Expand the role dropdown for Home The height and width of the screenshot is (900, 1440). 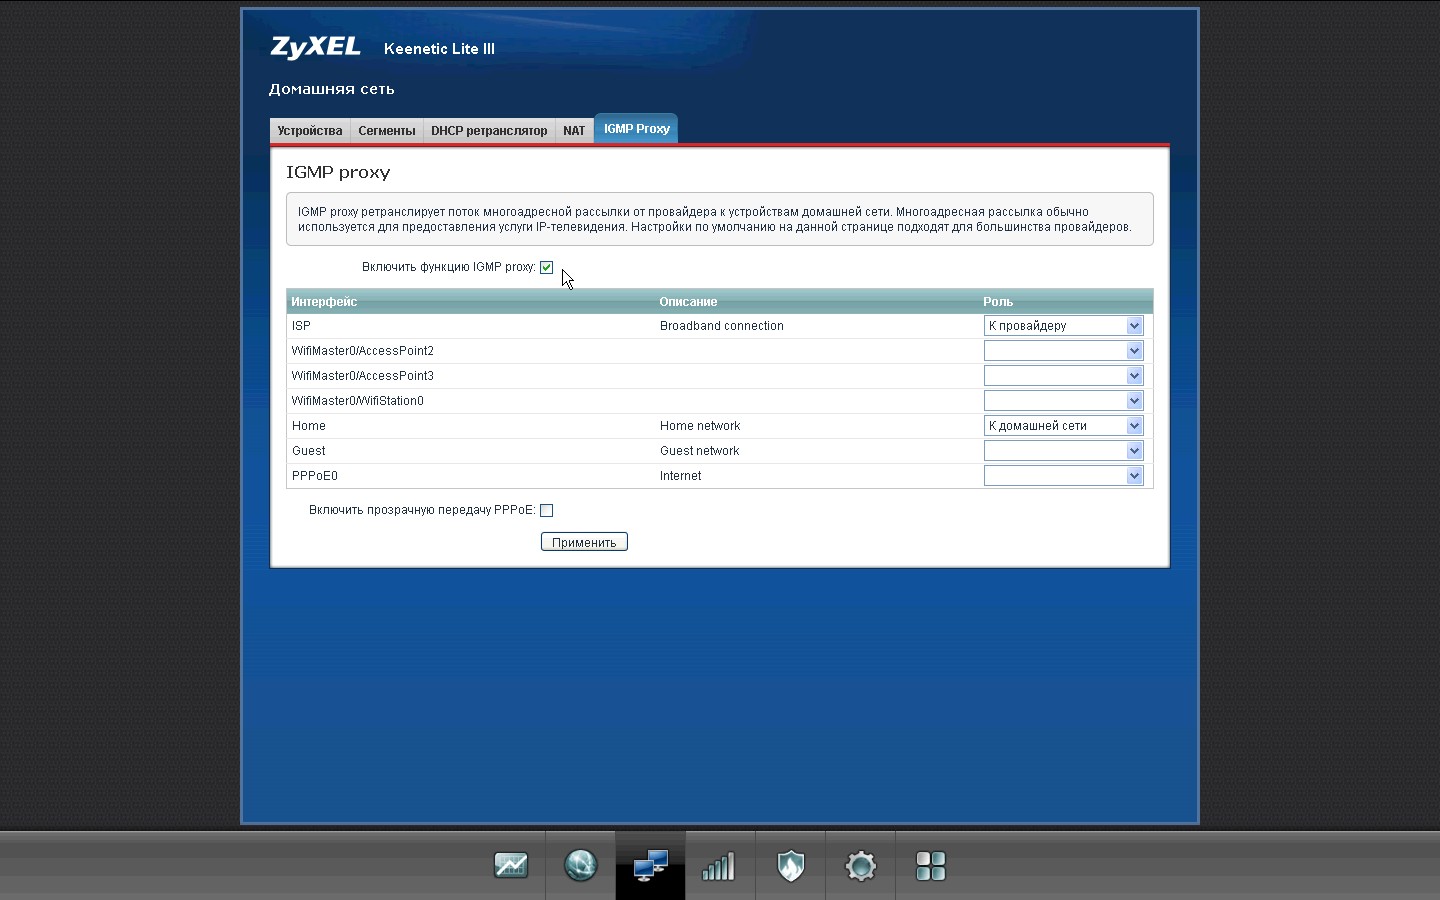pos(1063,426)
